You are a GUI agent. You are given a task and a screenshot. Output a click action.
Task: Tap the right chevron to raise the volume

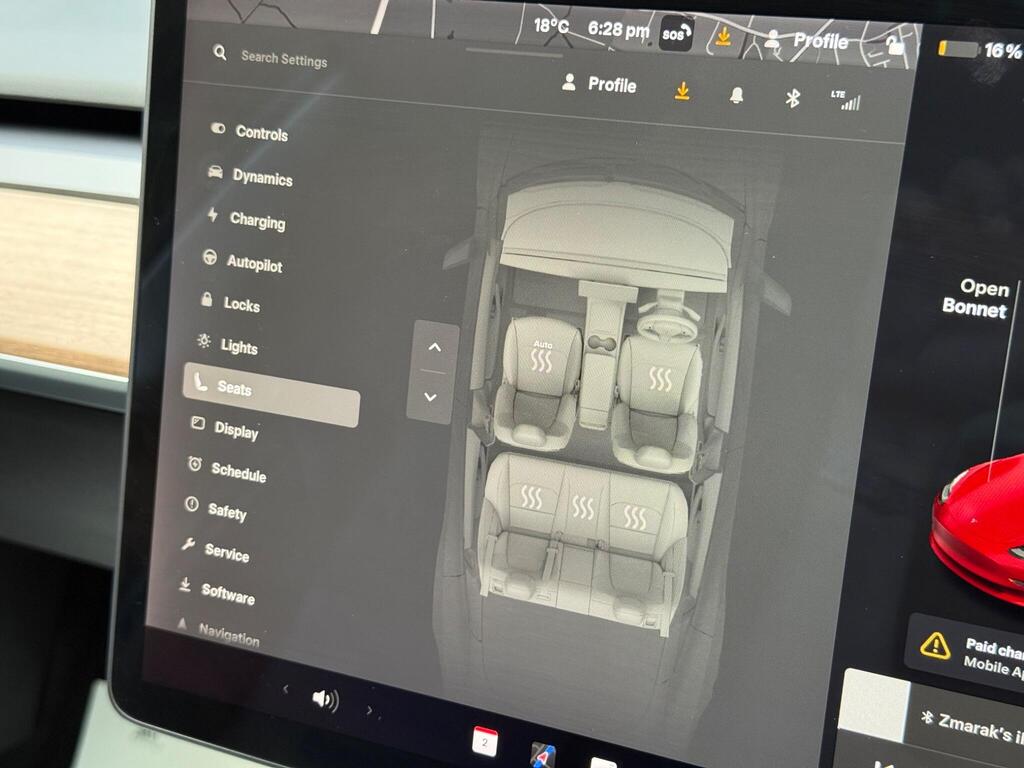pos(368,710)
